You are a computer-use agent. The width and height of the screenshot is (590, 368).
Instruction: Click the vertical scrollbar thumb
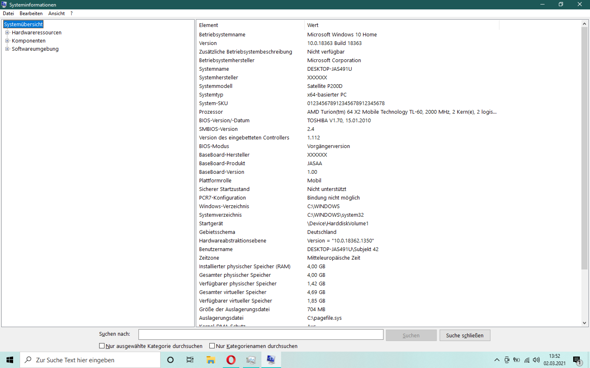(x=584, y=149)
